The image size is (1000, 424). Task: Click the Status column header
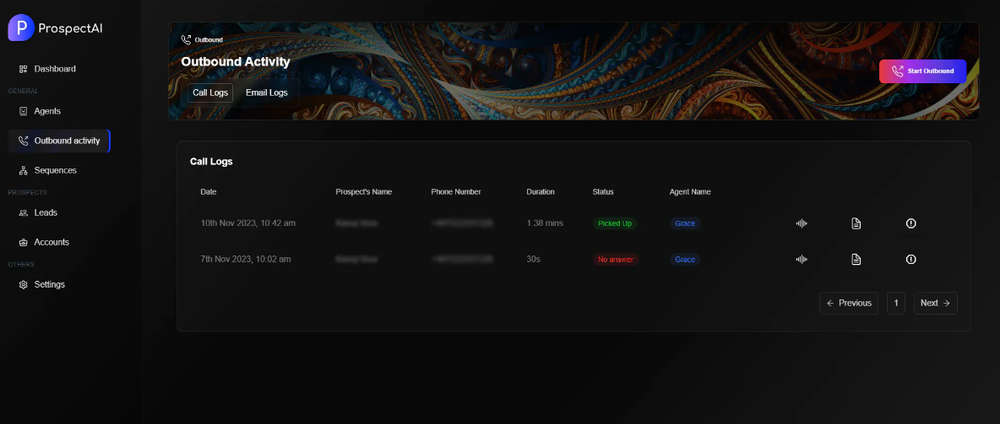(x=603, y=192)
